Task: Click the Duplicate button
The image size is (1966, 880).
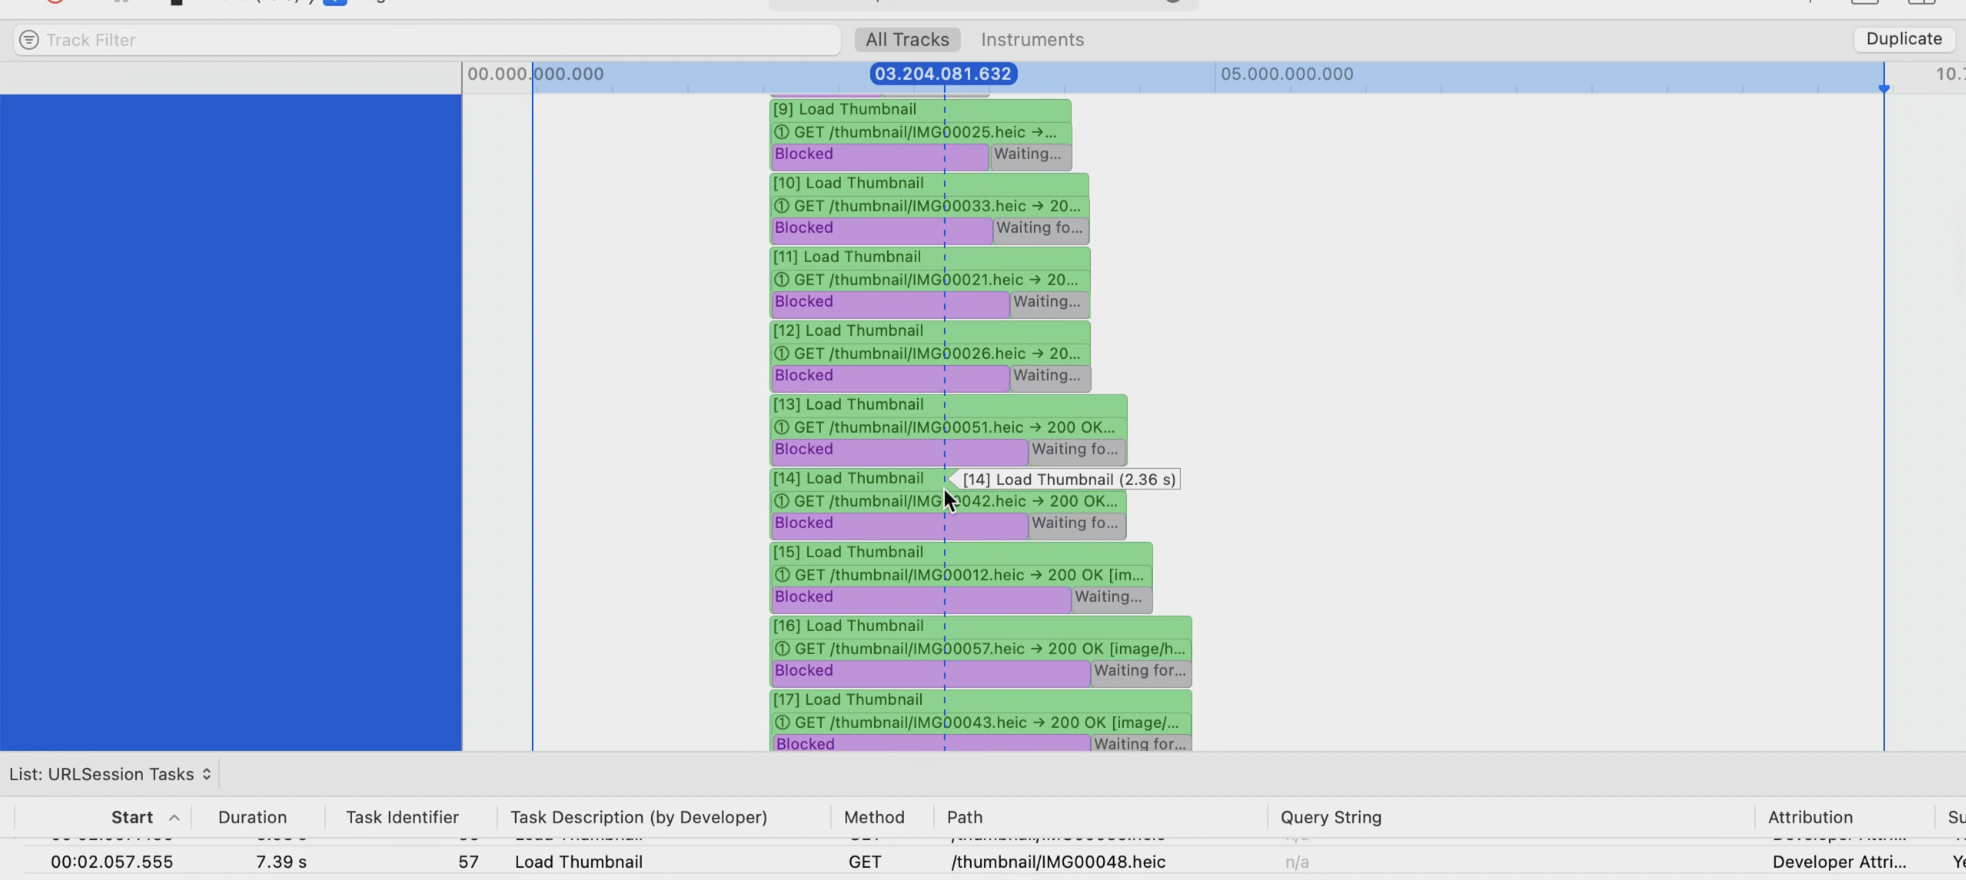Action: (1904, 39)
